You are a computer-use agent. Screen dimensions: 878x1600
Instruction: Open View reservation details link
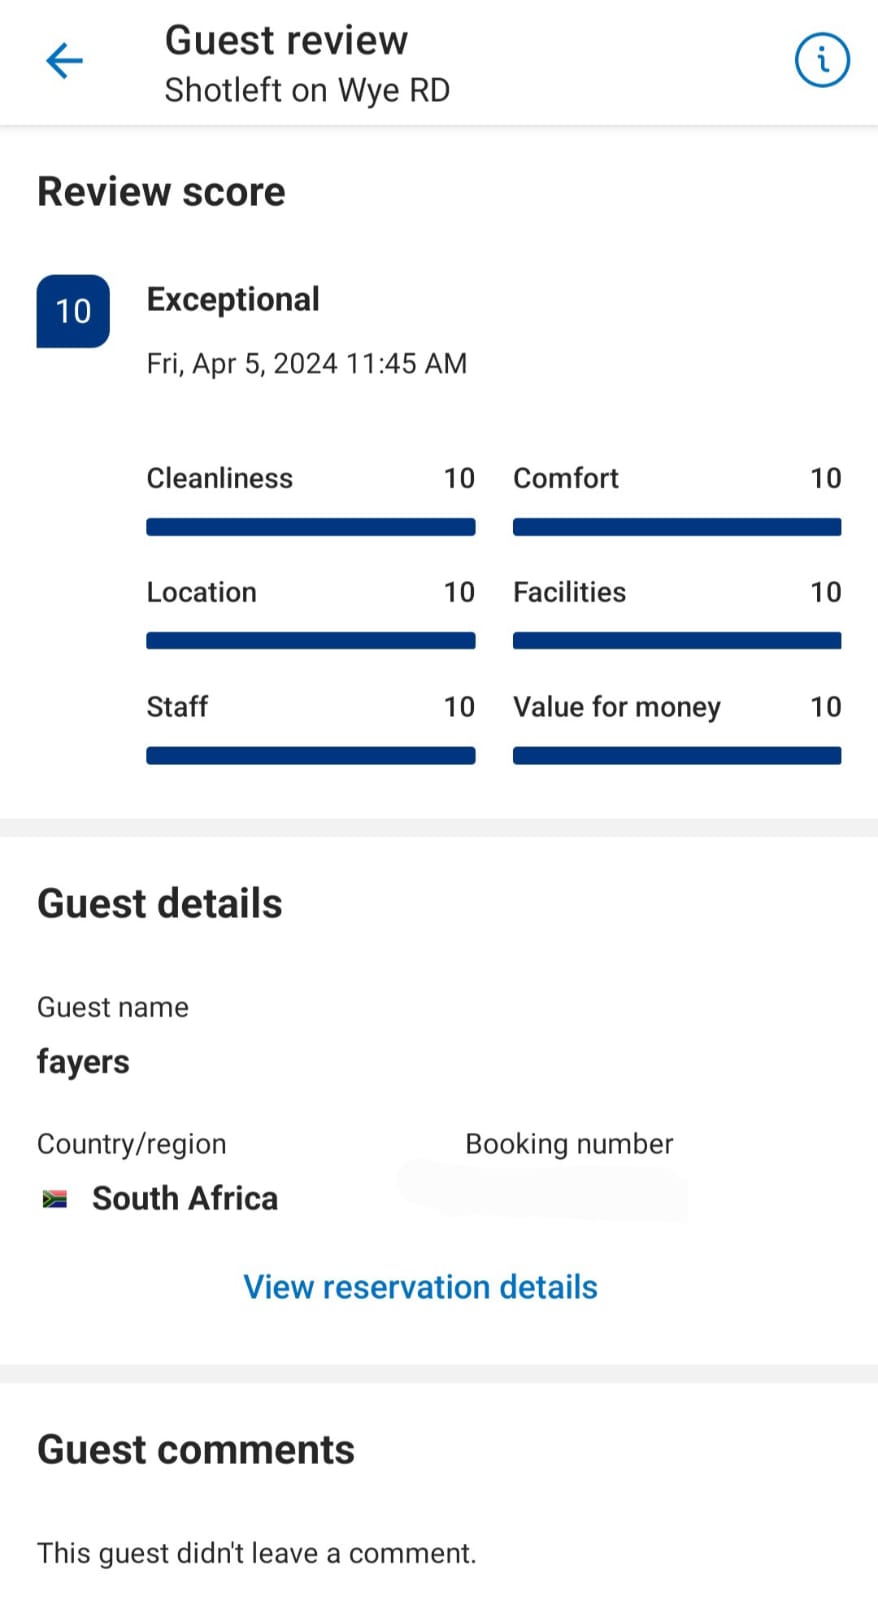420,1287
